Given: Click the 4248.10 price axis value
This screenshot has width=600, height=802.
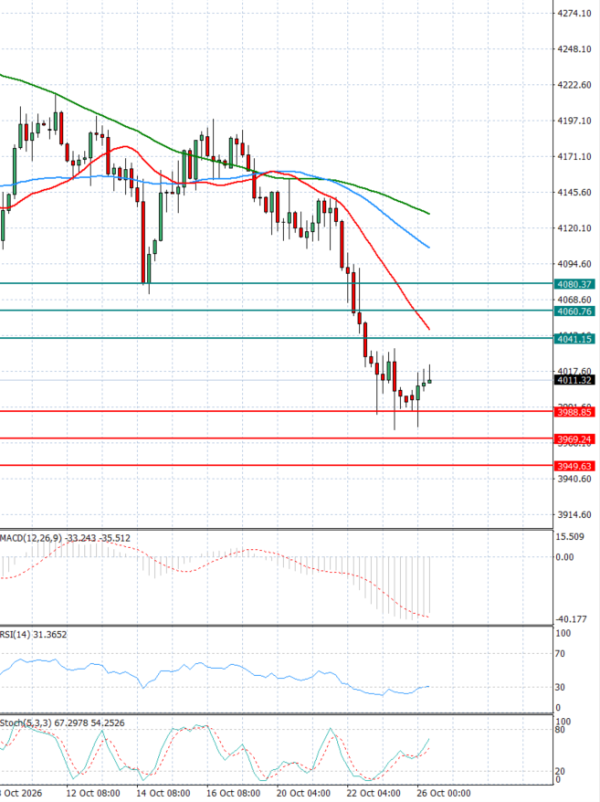Looking at the screenshot, I should click(574, 49).
